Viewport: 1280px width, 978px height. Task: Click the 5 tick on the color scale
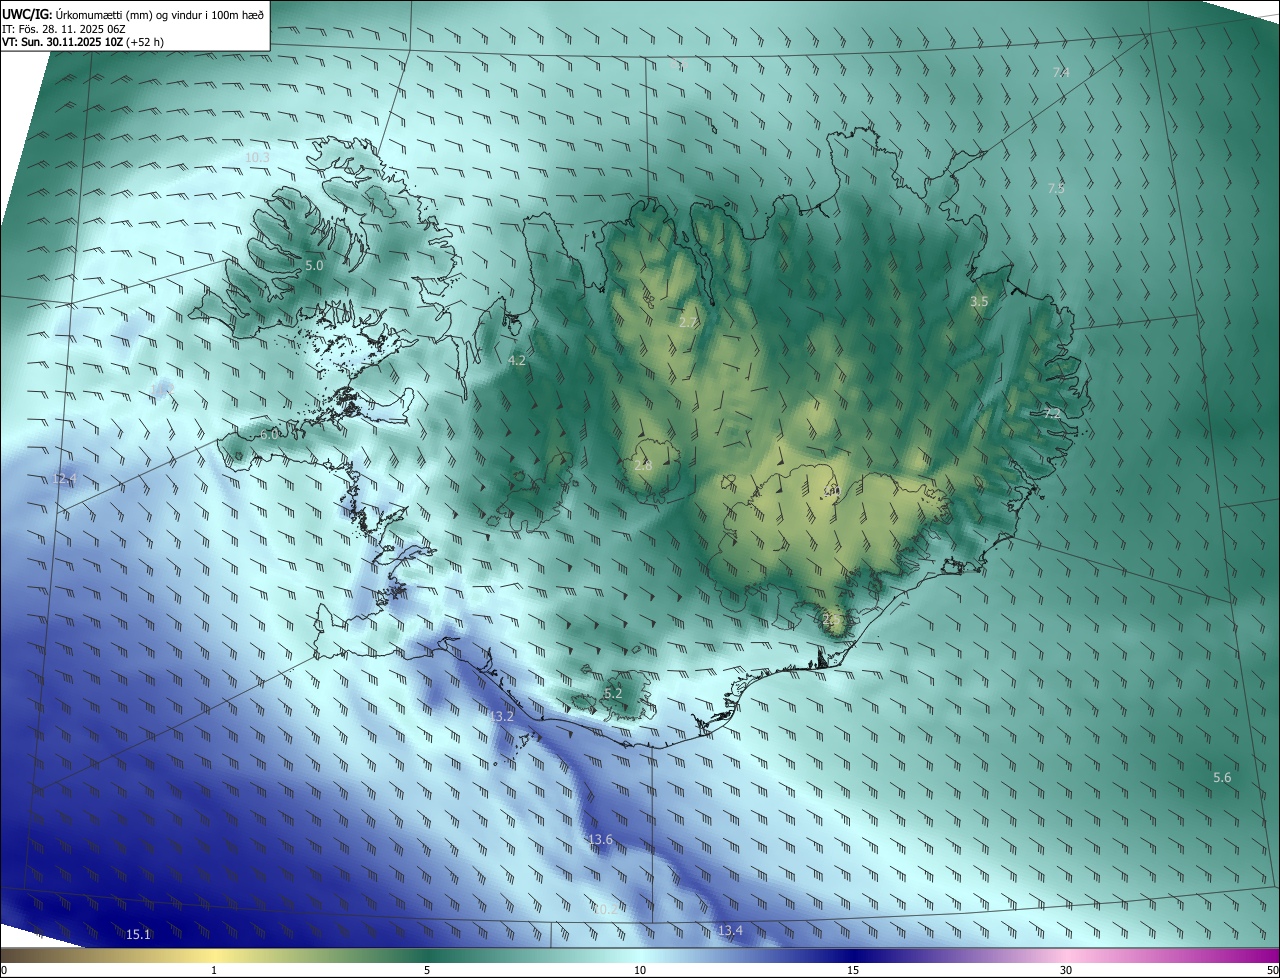(427, 970)
